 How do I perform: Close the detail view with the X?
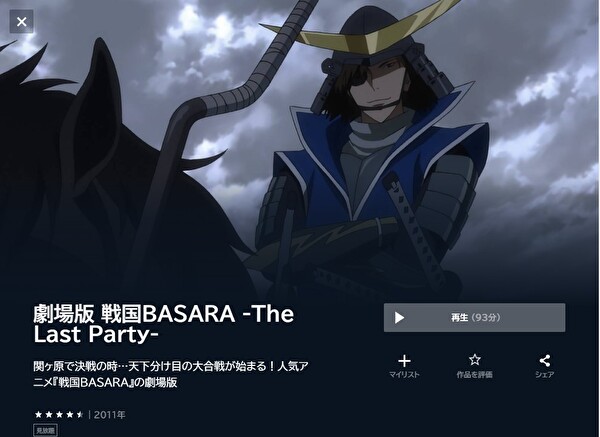(21, 21)
